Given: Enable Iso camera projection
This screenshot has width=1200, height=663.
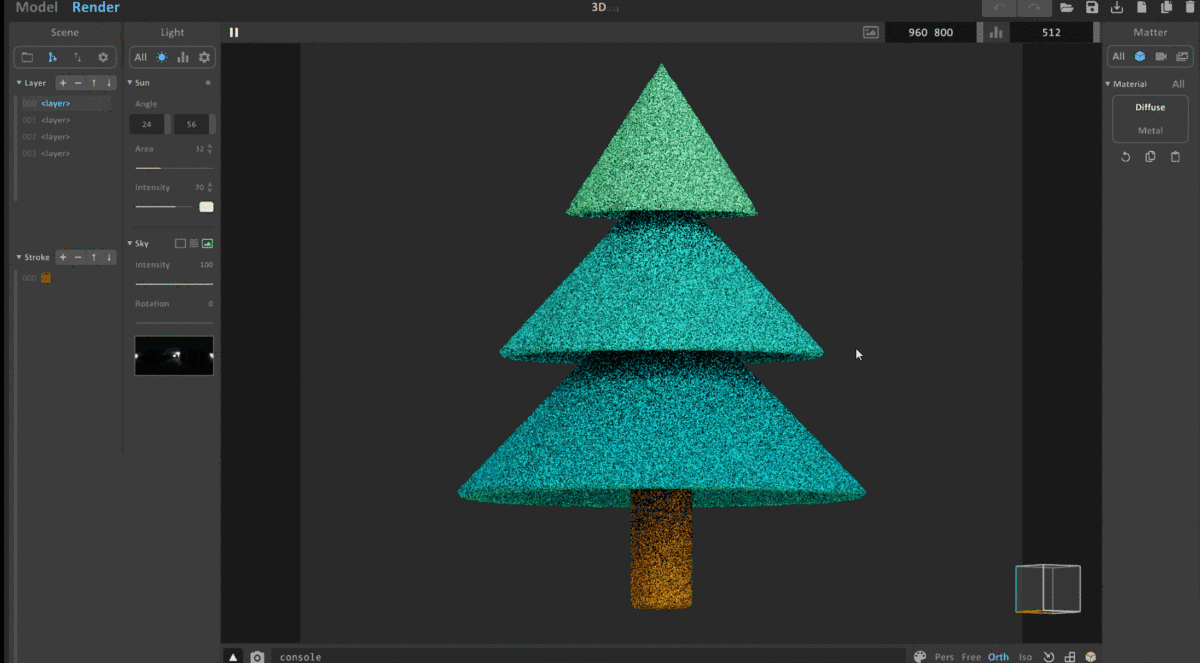Looking at the screenshot, I should click(x=1025, y=657).
